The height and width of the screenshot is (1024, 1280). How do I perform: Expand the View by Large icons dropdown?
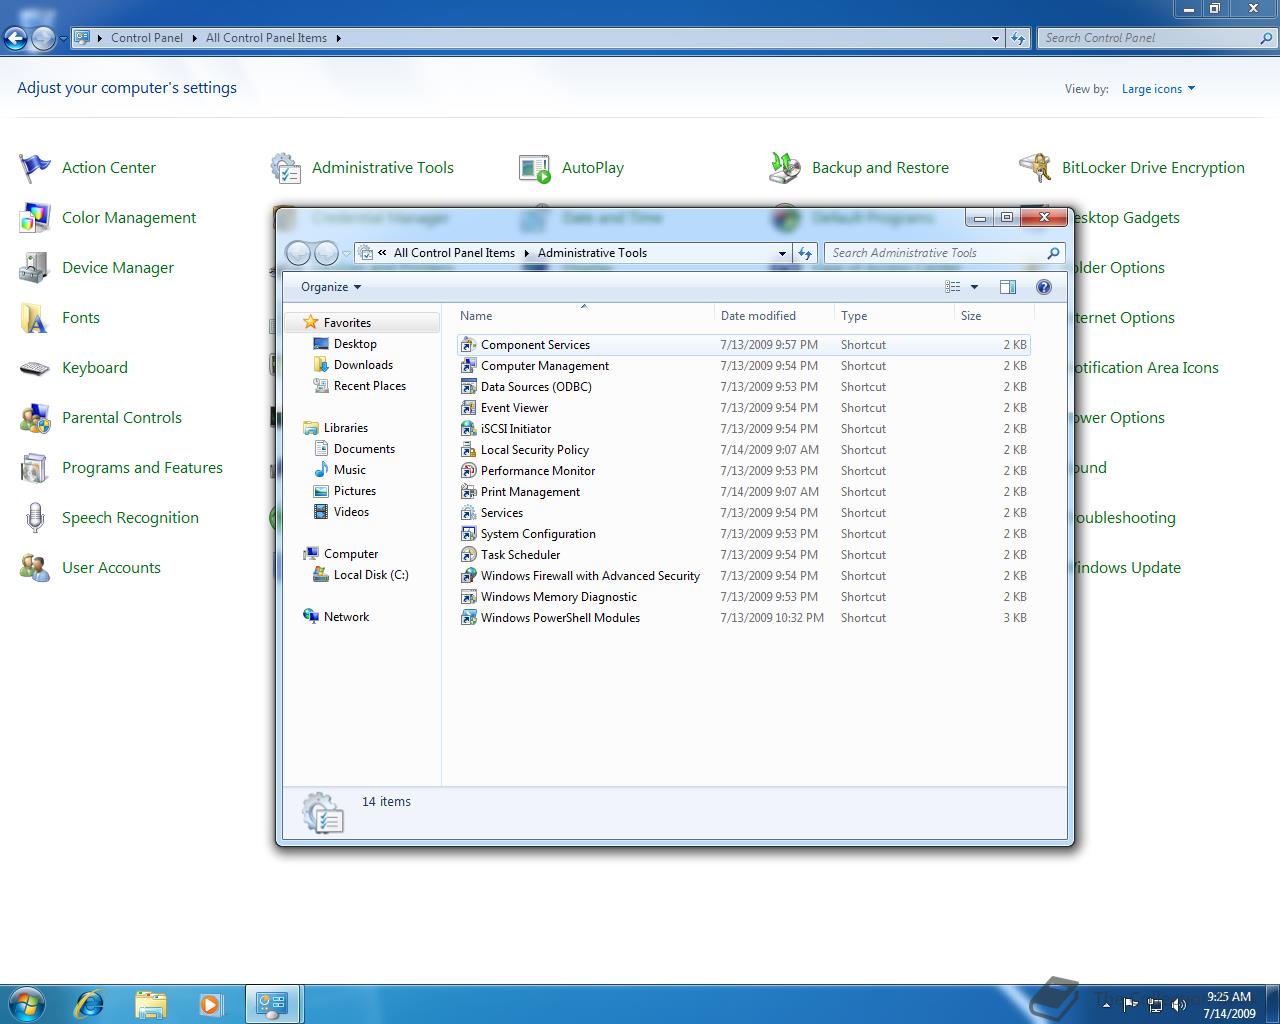[1158, 89]
